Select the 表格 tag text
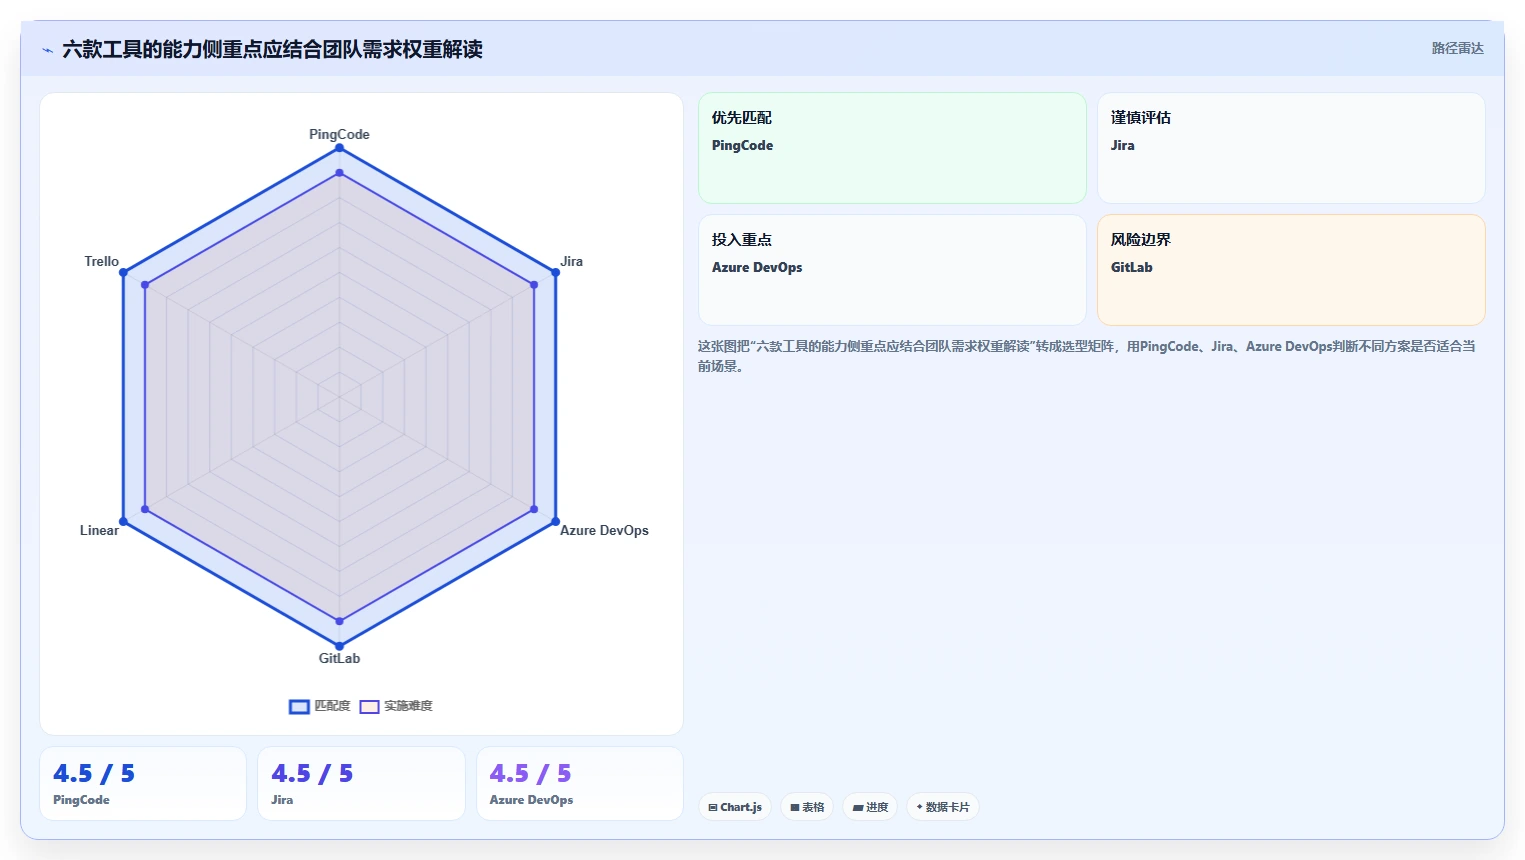 [813, 807]
